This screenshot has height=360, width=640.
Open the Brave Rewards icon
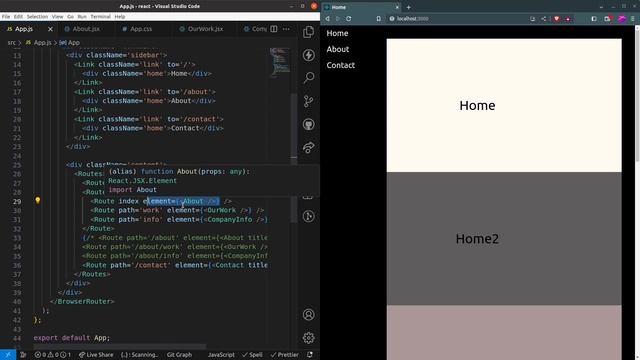tap(568, 19)
